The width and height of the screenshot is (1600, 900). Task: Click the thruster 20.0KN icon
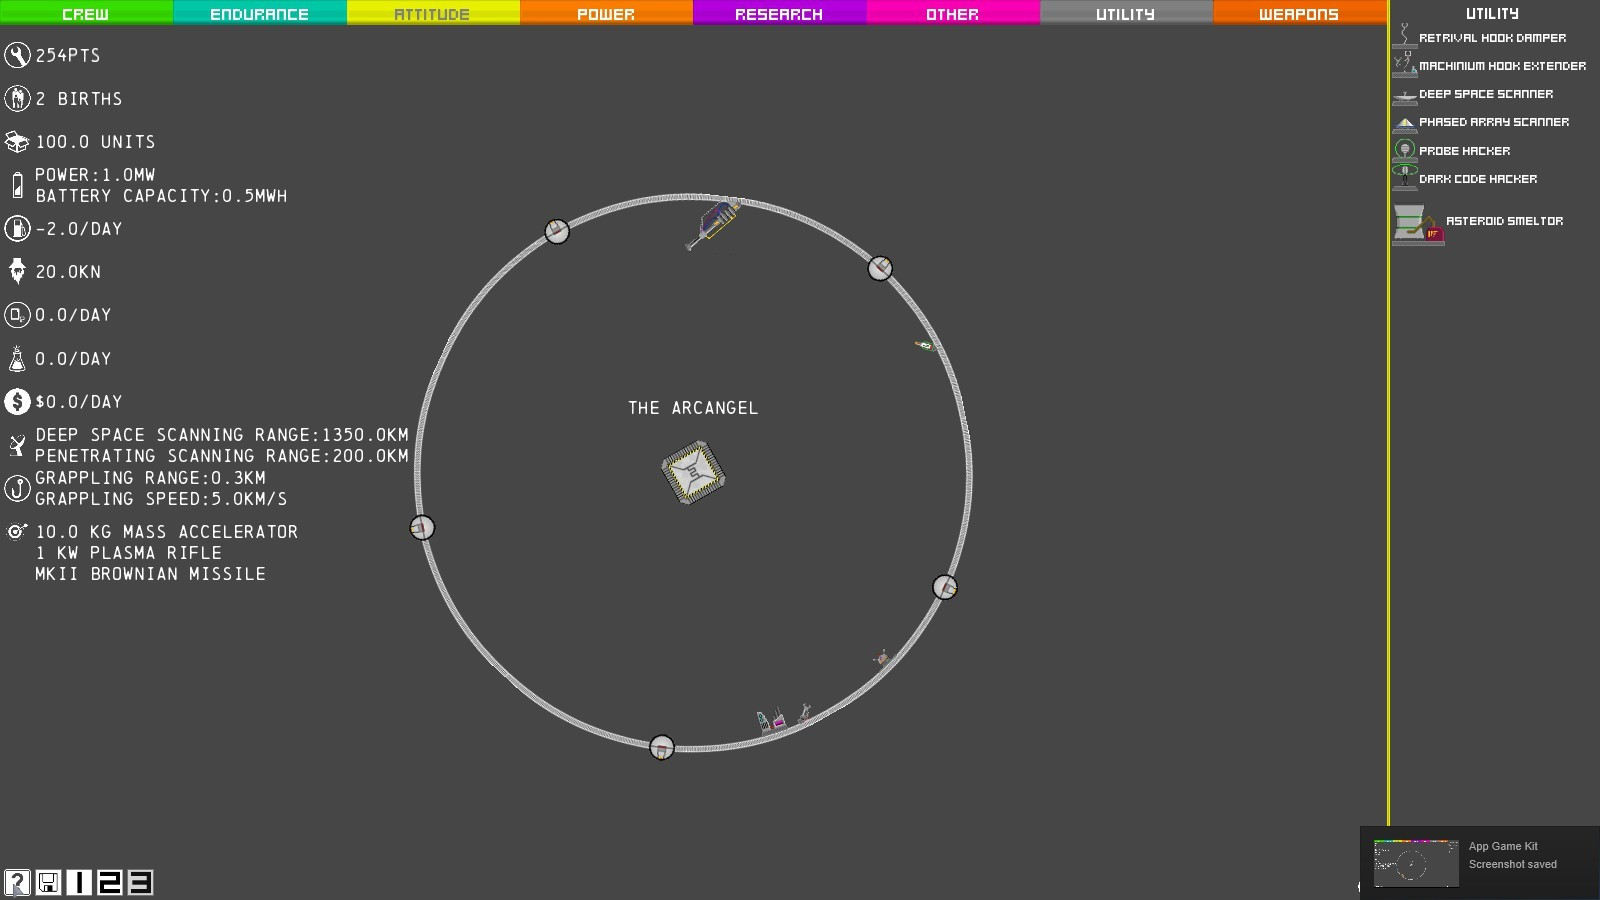point(17,271)
